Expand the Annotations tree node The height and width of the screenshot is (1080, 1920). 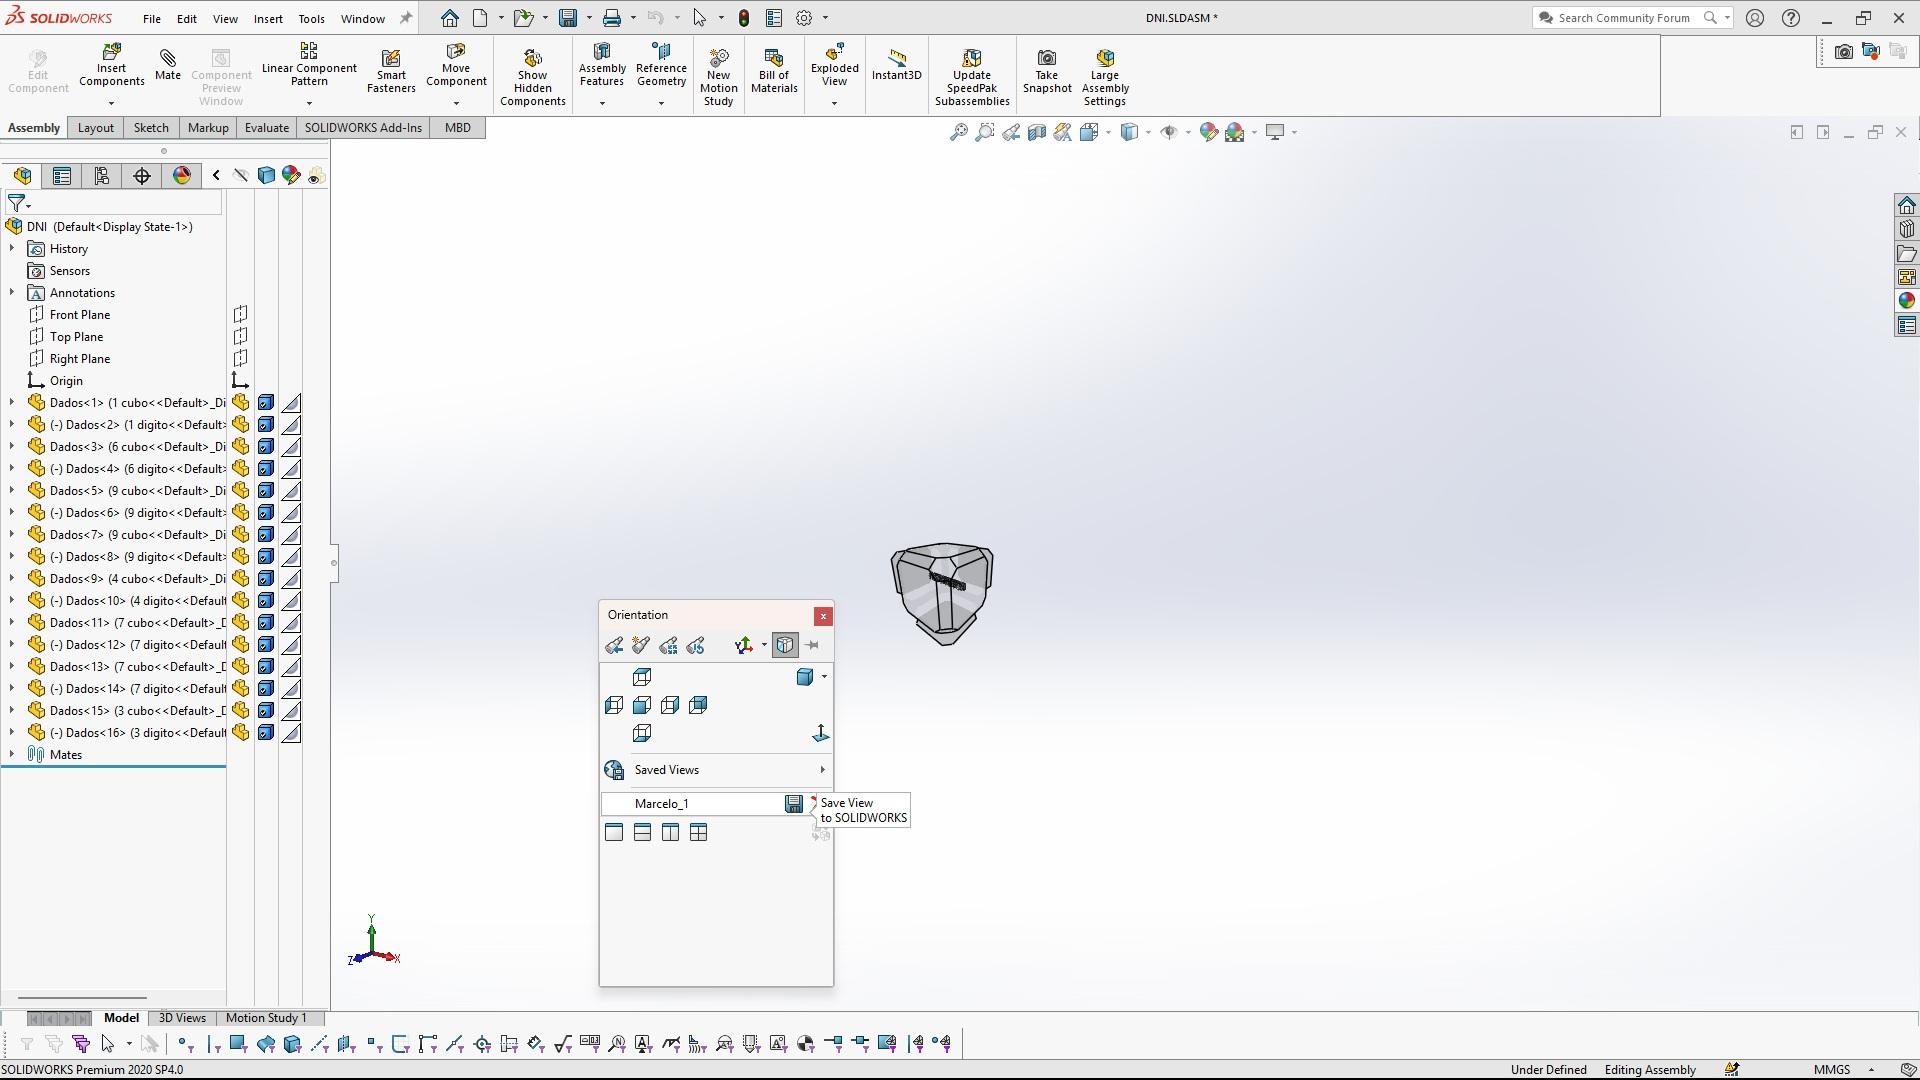12,293
